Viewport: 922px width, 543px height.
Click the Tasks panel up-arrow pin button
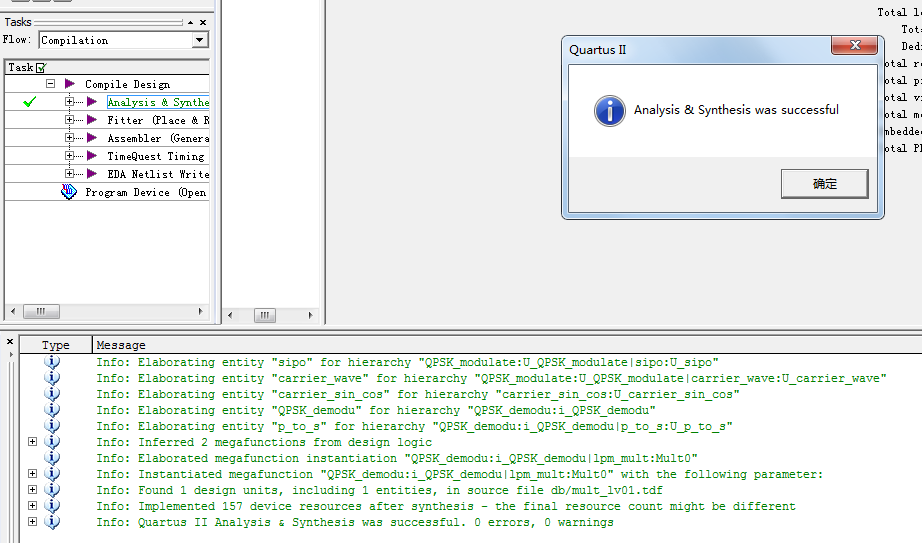pyautogui.click(x=191, y=22)
